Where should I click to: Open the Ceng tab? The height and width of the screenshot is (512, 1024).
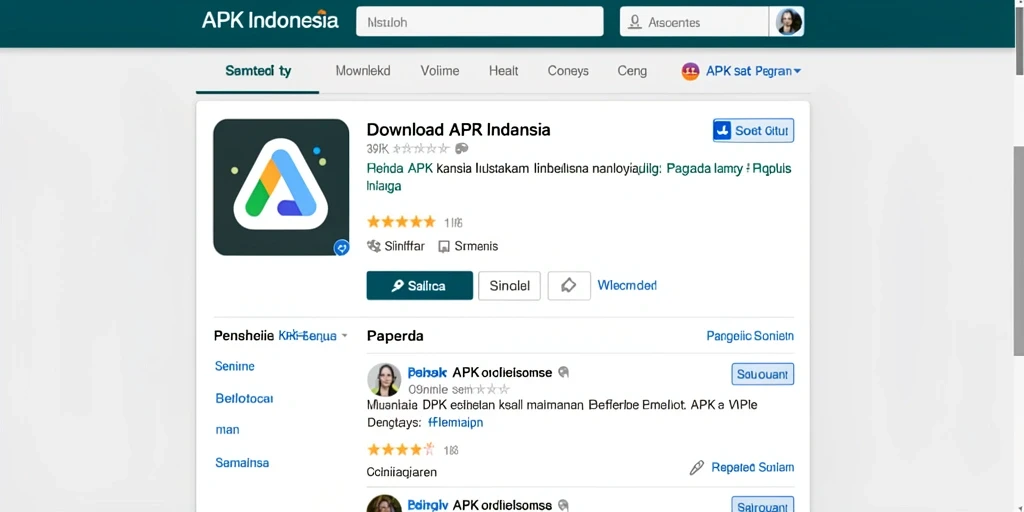pos(632,71)
